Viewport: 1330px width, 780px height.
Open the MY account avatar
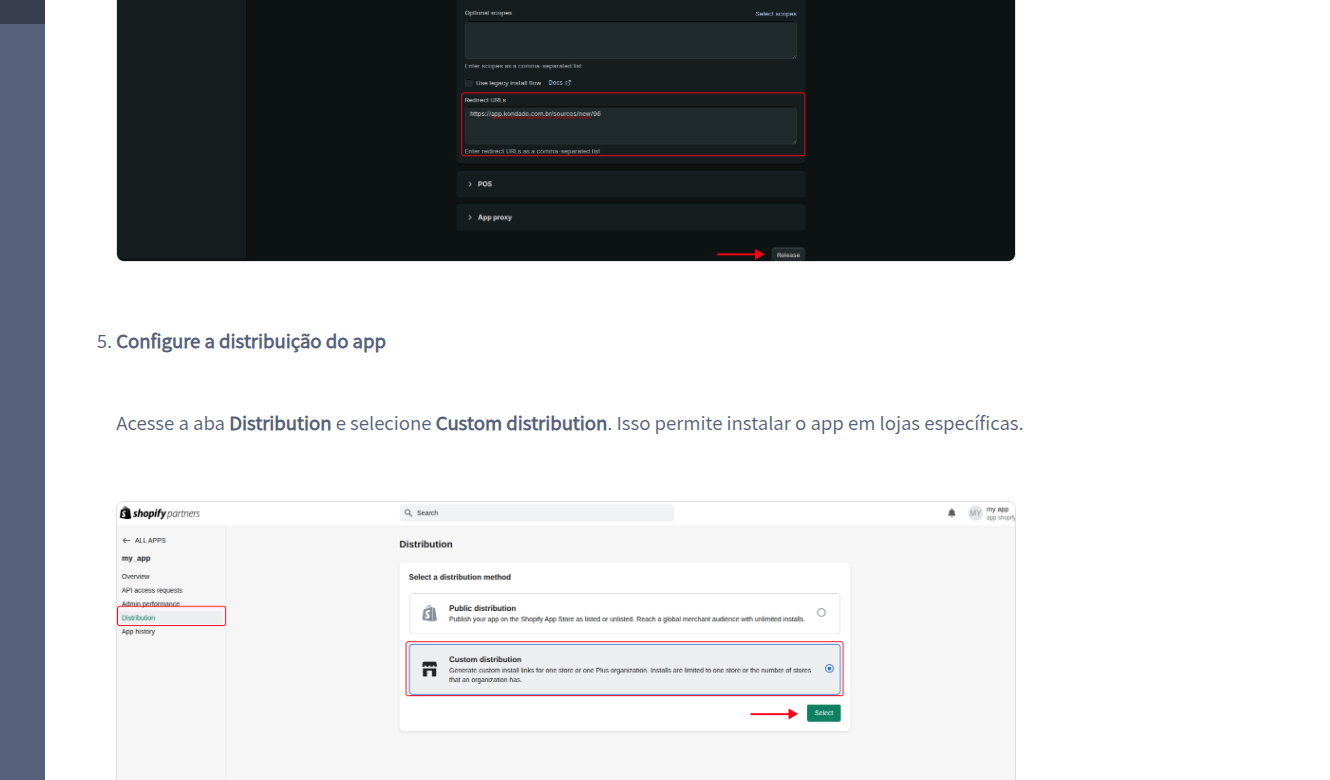click(975, 513)
